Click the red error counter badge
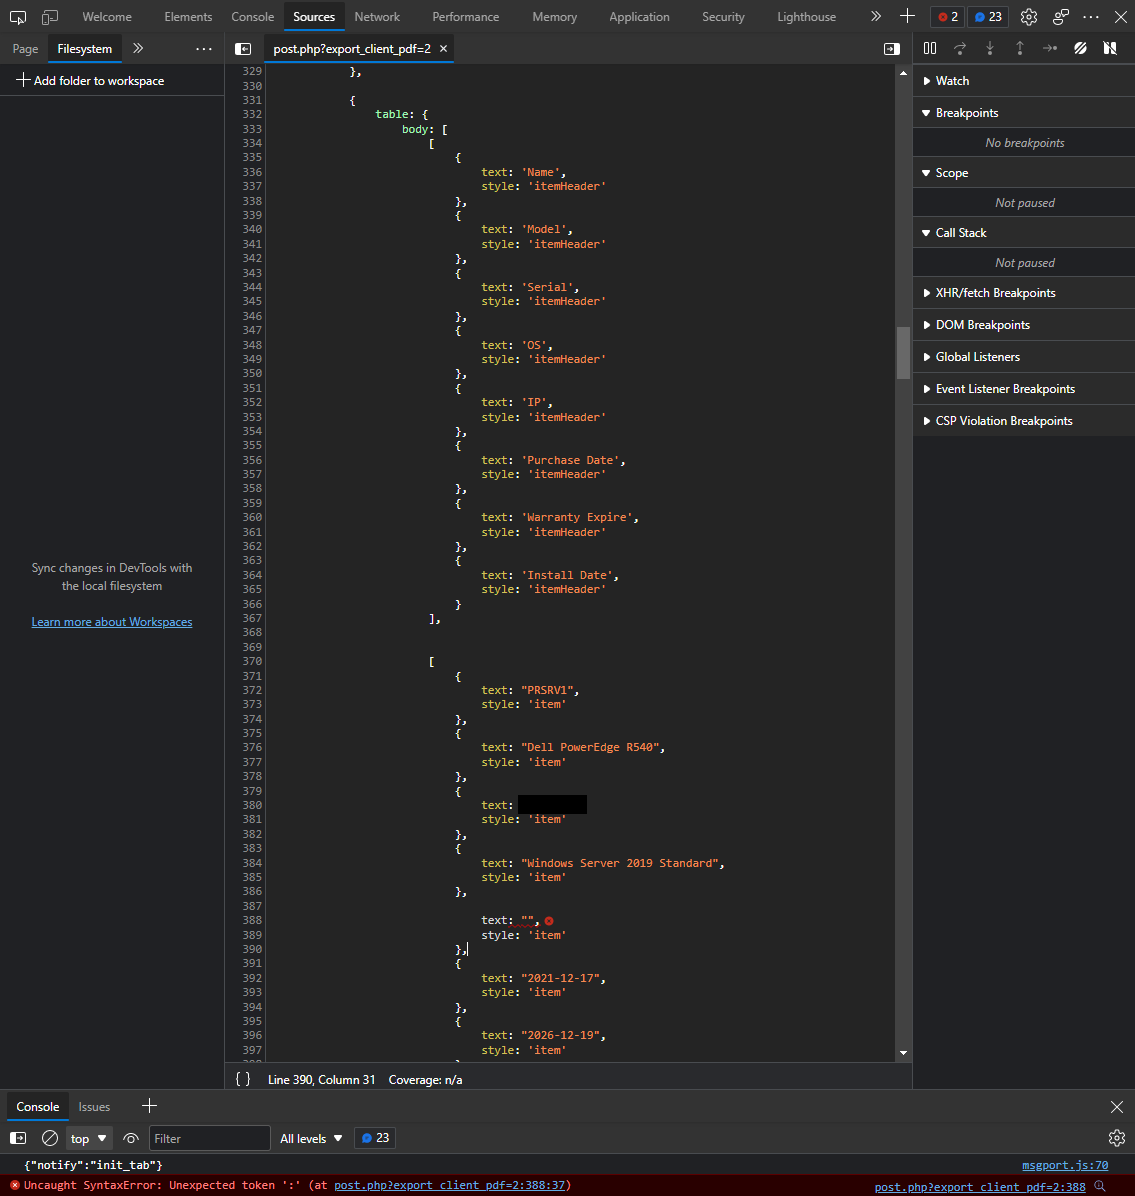The width and height of the screenshot is (1135, 1196). coord(948,16)
